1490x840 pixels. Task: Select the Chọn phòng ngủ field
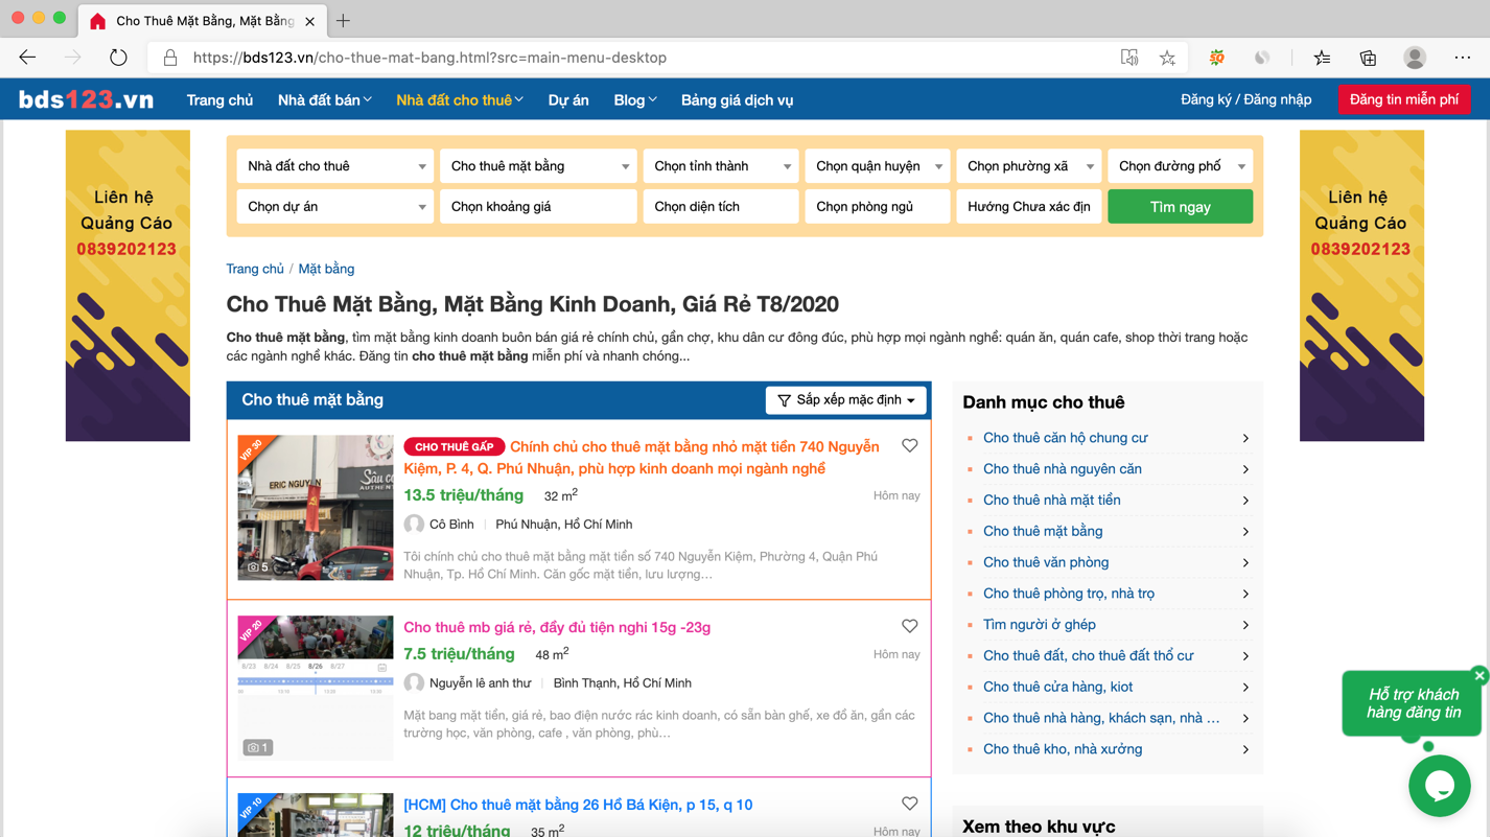coord(877,207)
